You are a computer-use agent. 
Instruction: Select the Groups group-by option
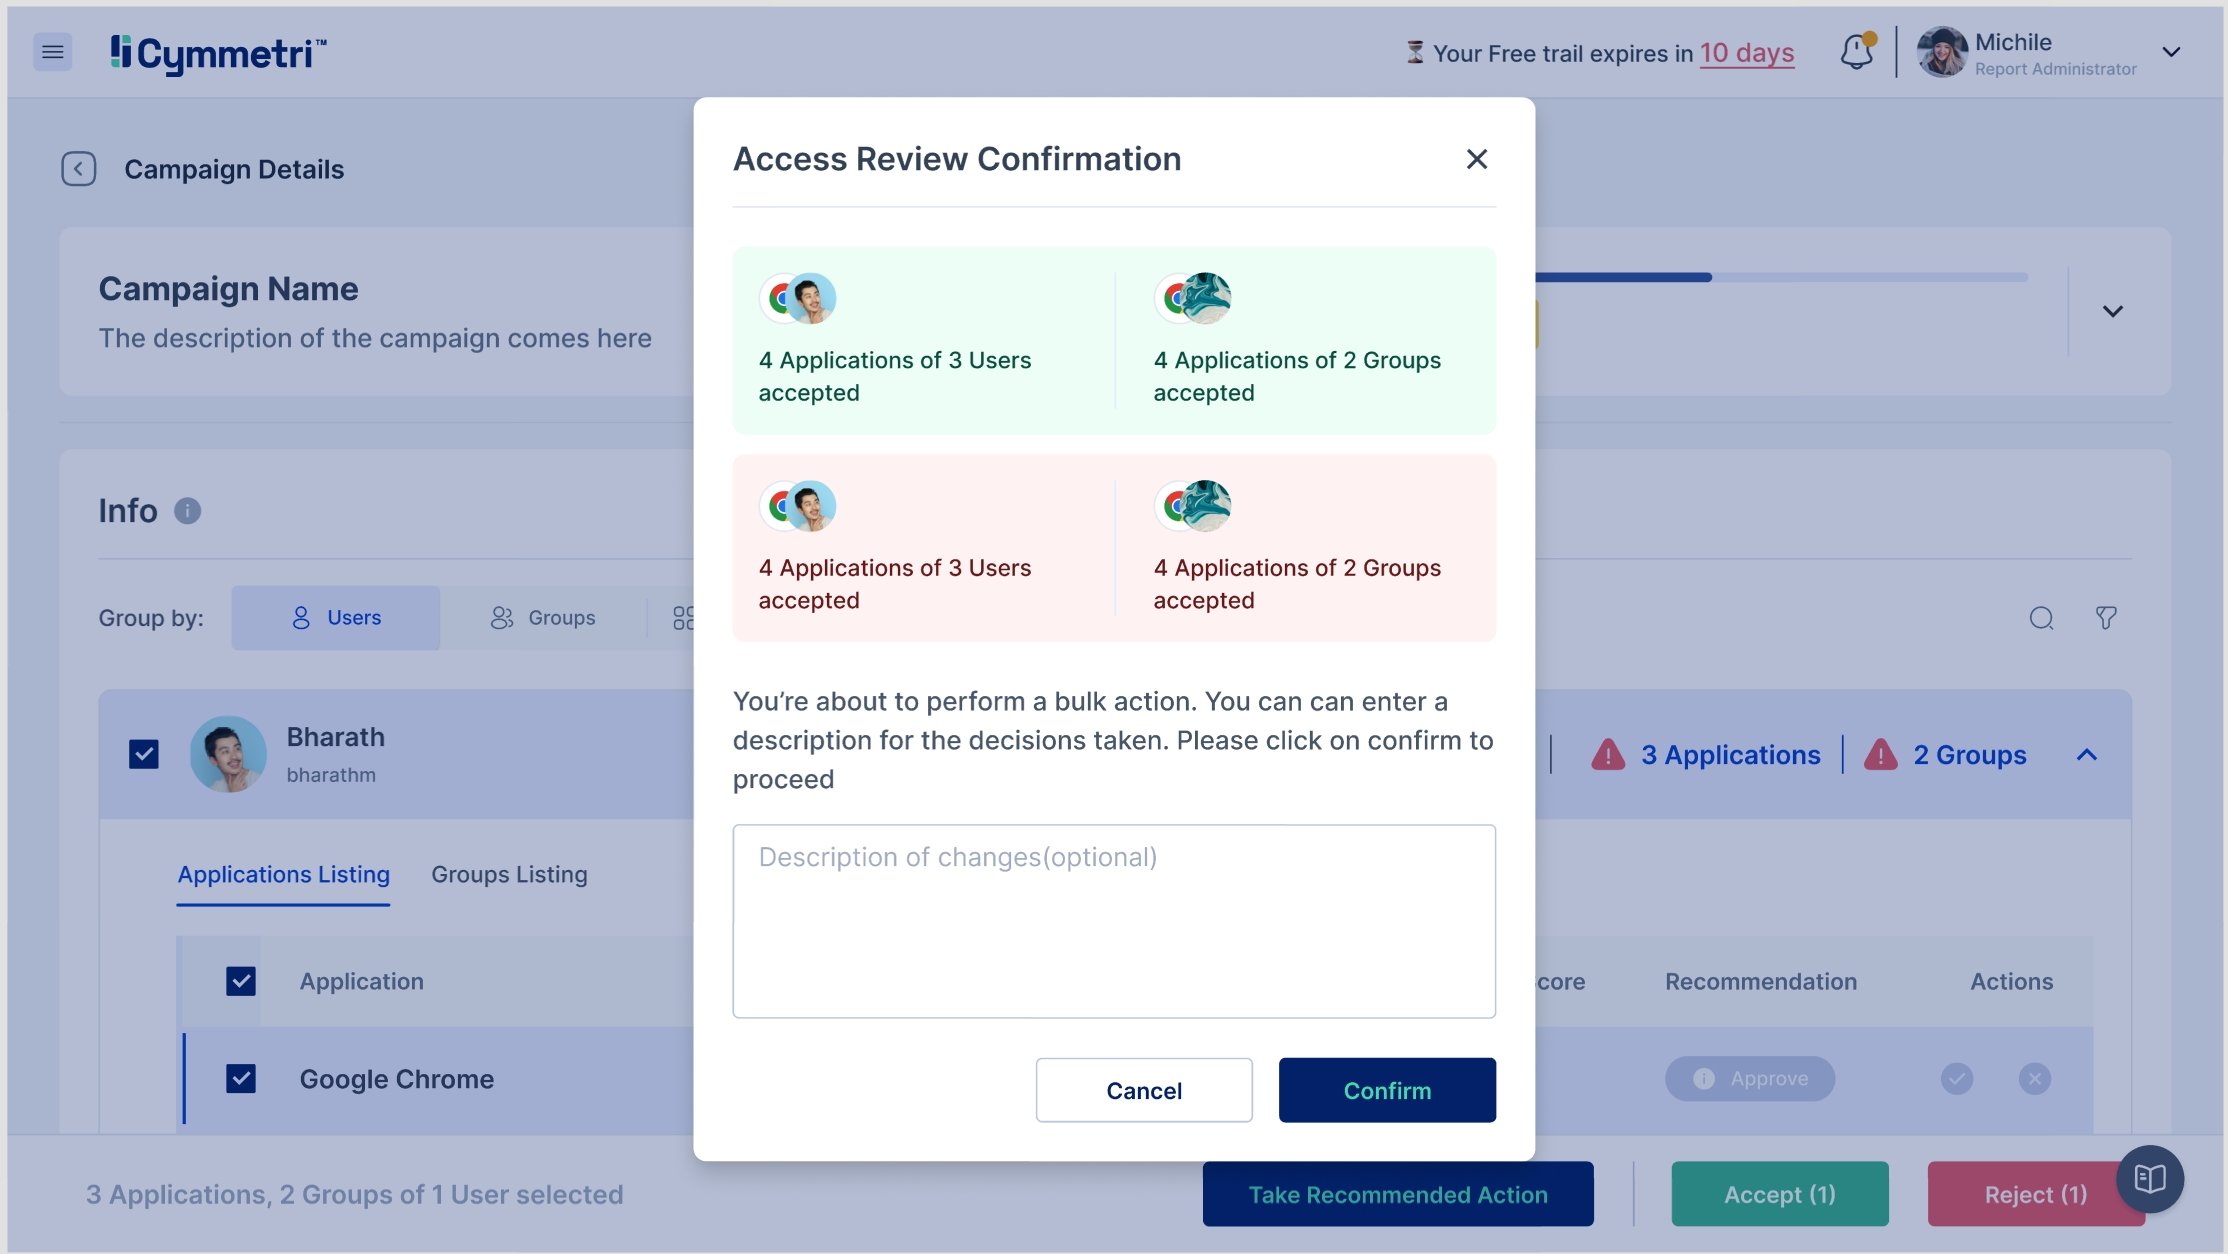[x=543, y=618]
